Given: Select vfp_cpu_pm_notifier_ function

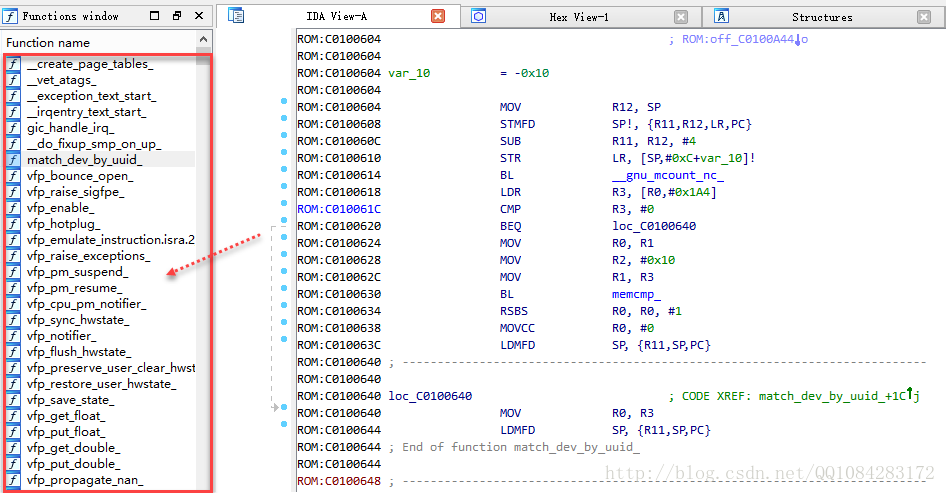Looking at the screenshot, I should 86,304.
